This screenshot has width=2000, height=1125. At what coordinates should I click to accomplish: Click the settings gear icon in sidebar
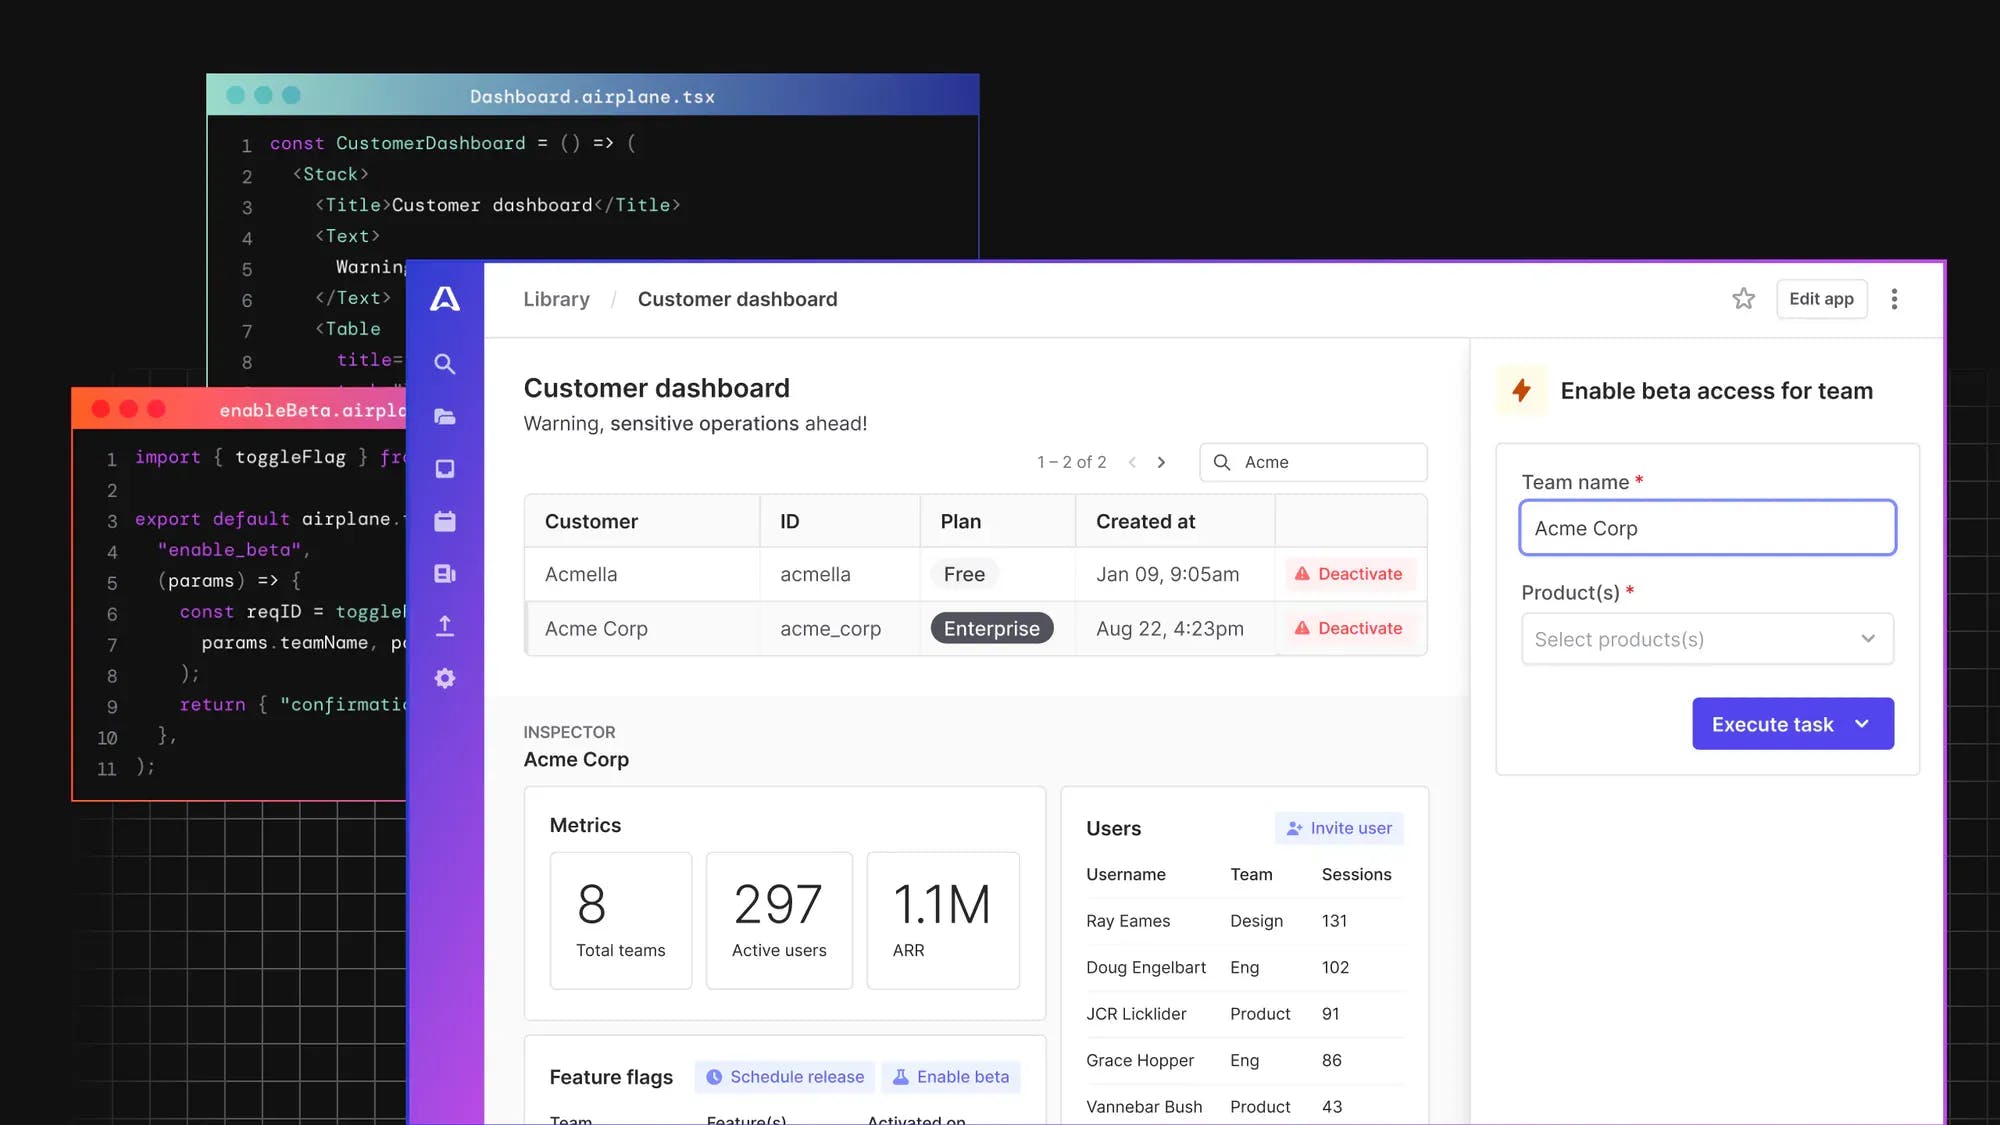click(x=444, y=679)
